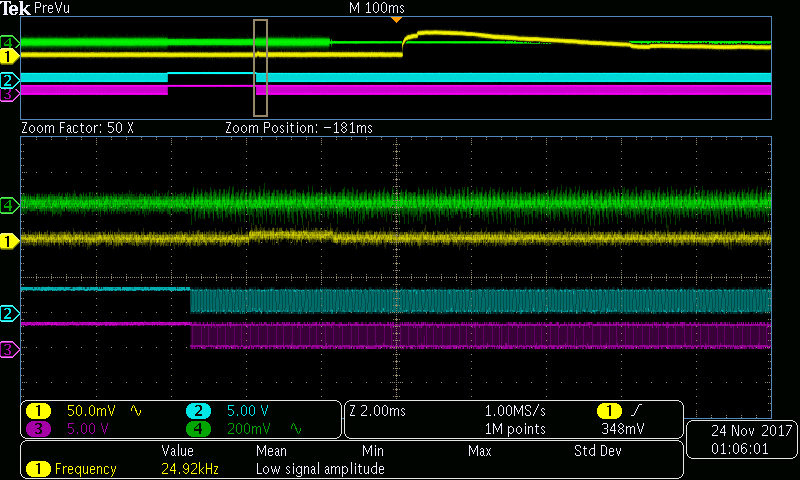800x480 pixels.
Task: Click the Value column header
Action: pos(178,451)
